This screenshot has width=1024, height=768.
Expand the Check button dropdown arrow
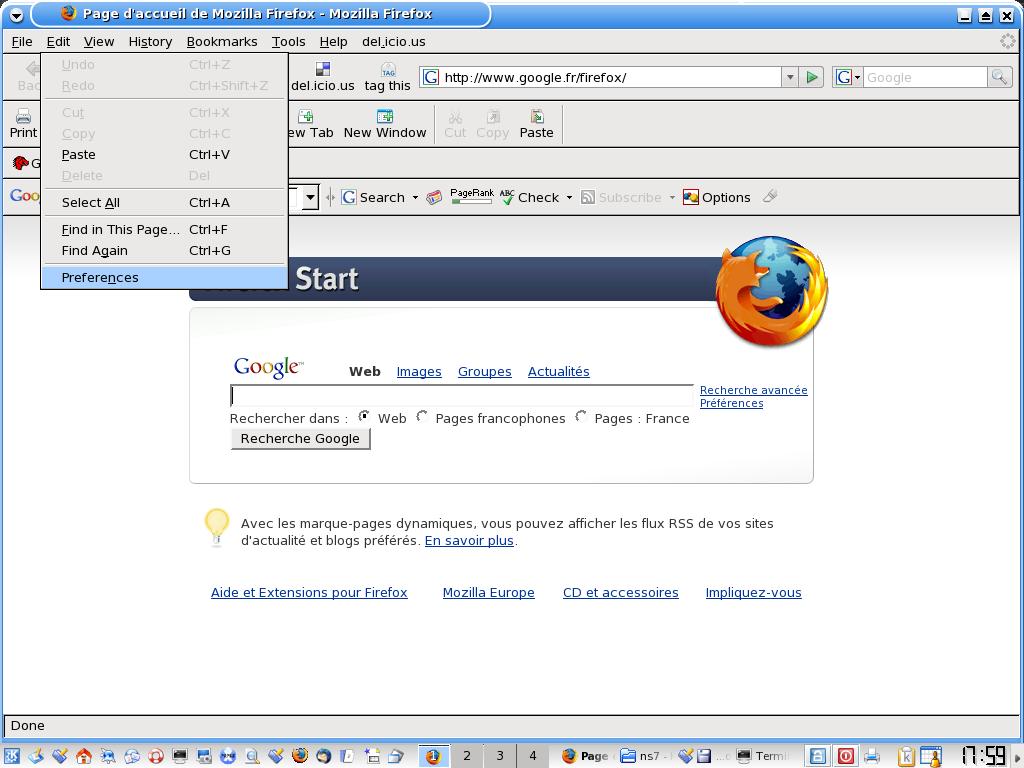coord(569,197)
